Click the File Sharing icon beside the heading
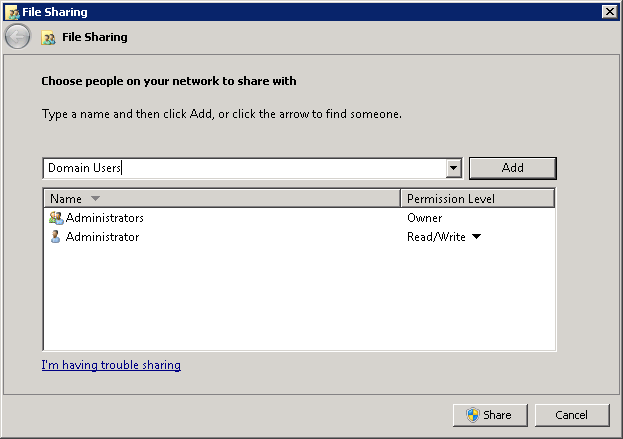The height and width of the screenshot is (439, 623). point(48,37)
